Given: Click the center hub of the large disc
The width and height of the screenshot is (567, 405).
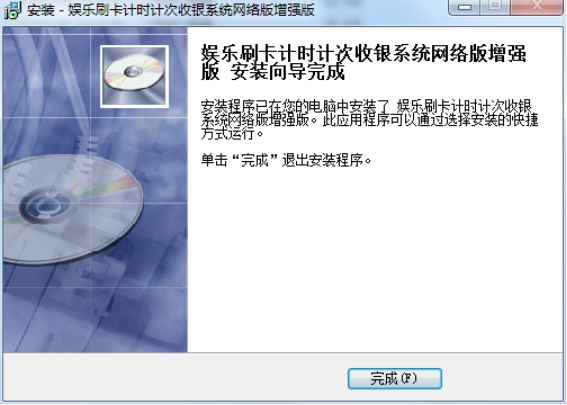Looking at the screenshot, I should pos(47,206).
